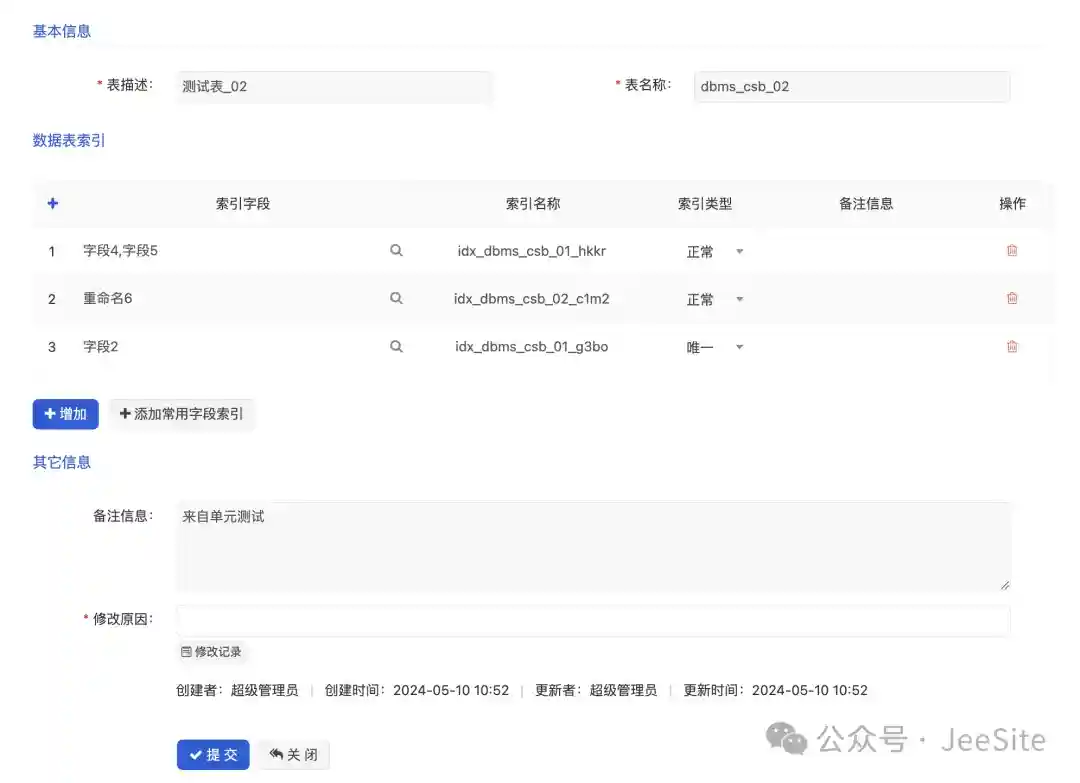Click the 表名称 field with dbms_csb_02

coord(851,87)
